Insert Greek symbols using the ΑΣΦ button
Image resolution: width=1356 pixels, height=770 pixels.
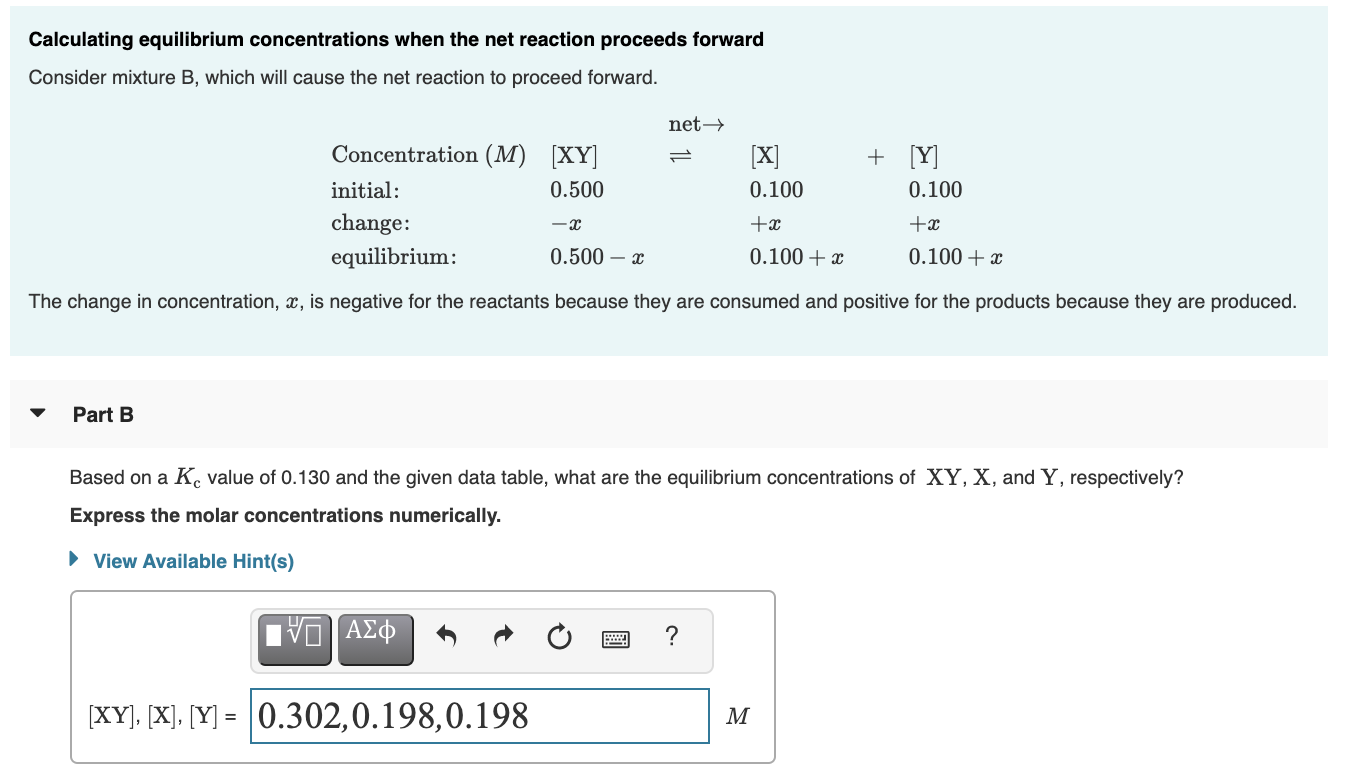pyautogui.click(x=375, y=638)
